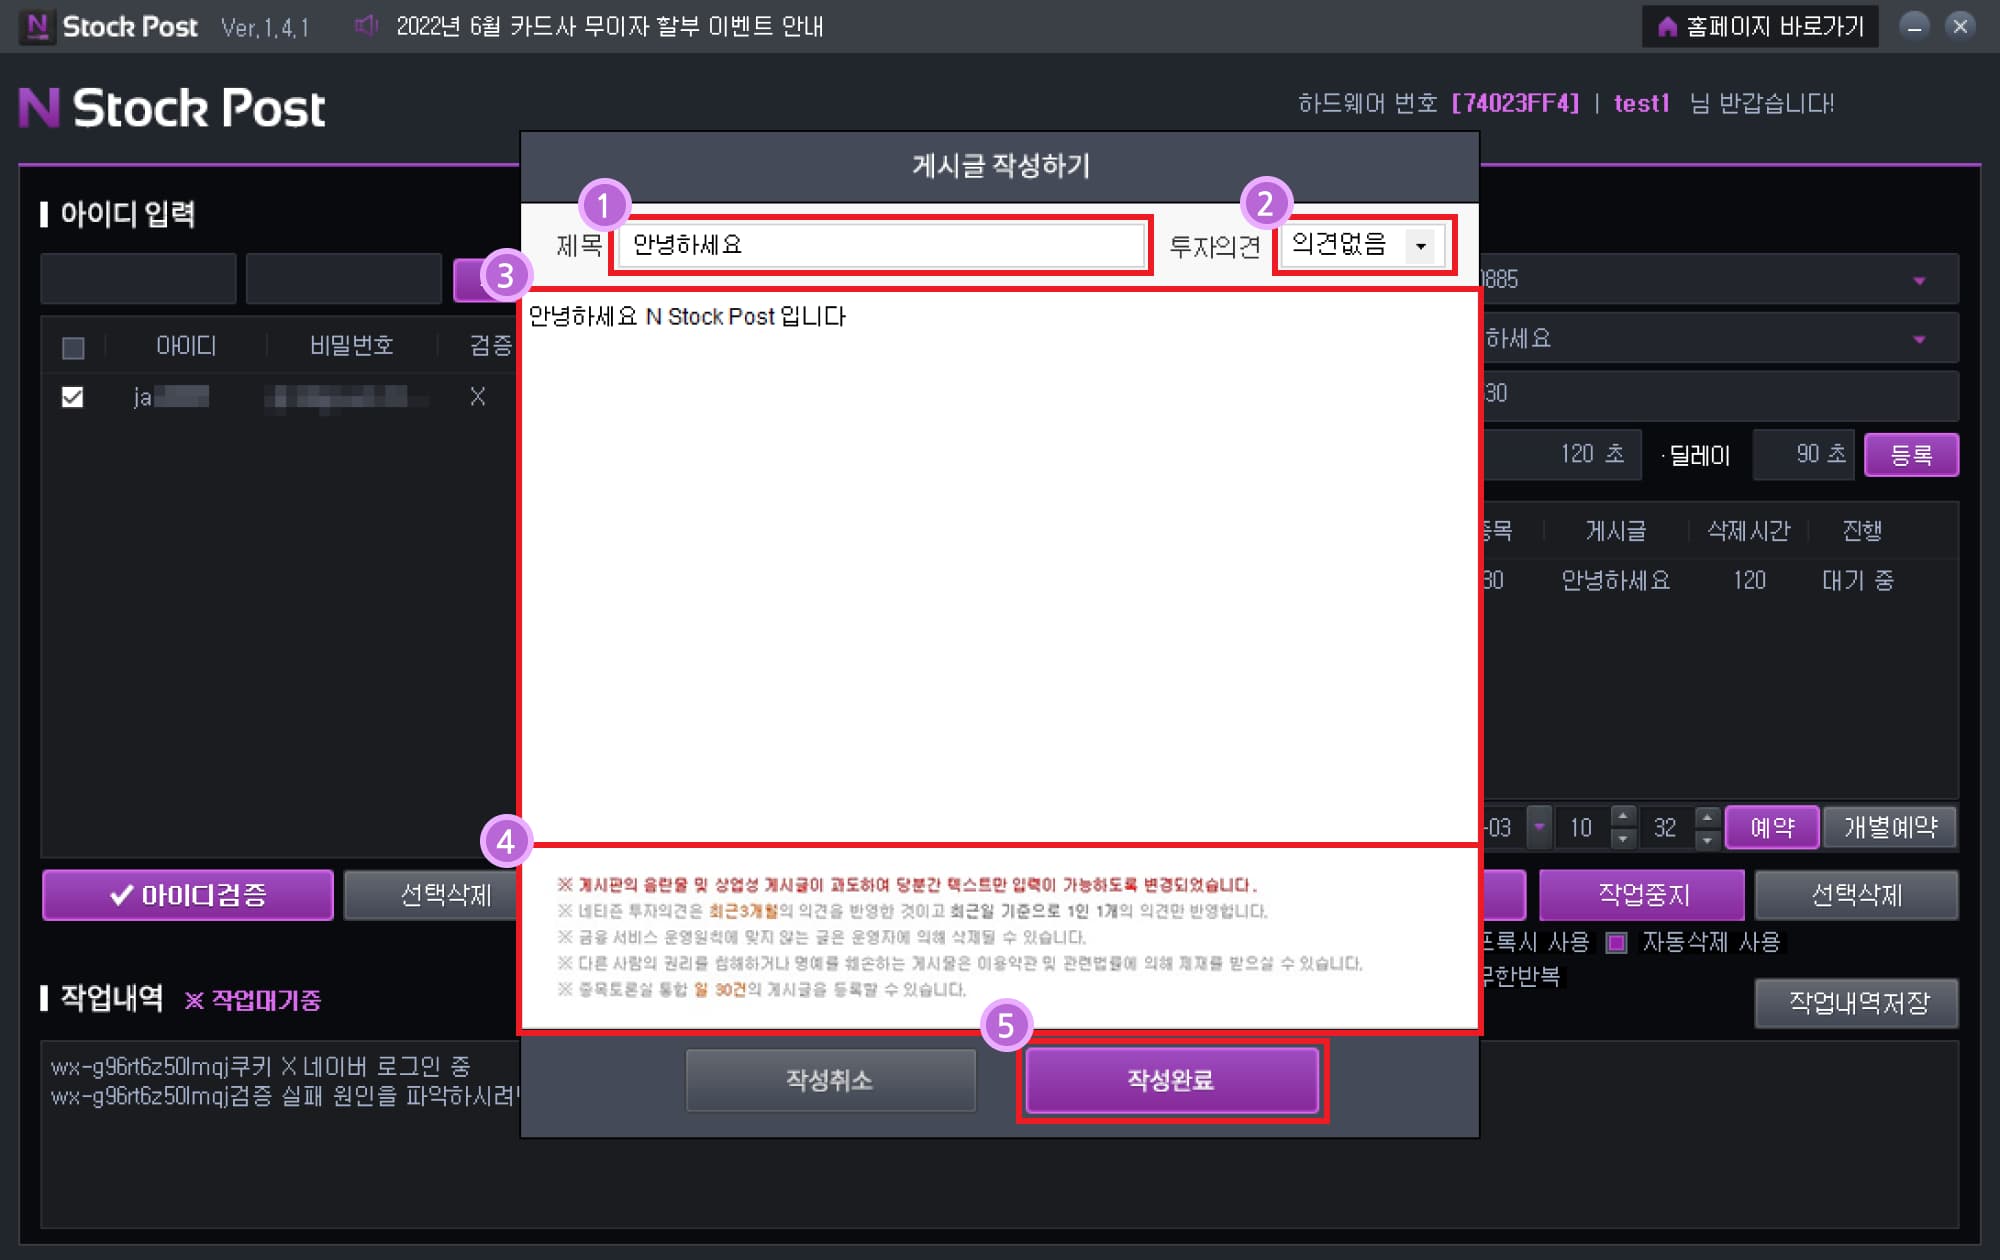Image resolution: width=2000 pixels, height=1260 pixels.
Task: Click the 작업내역저장 save log button
Action: click(1857, 1003)
